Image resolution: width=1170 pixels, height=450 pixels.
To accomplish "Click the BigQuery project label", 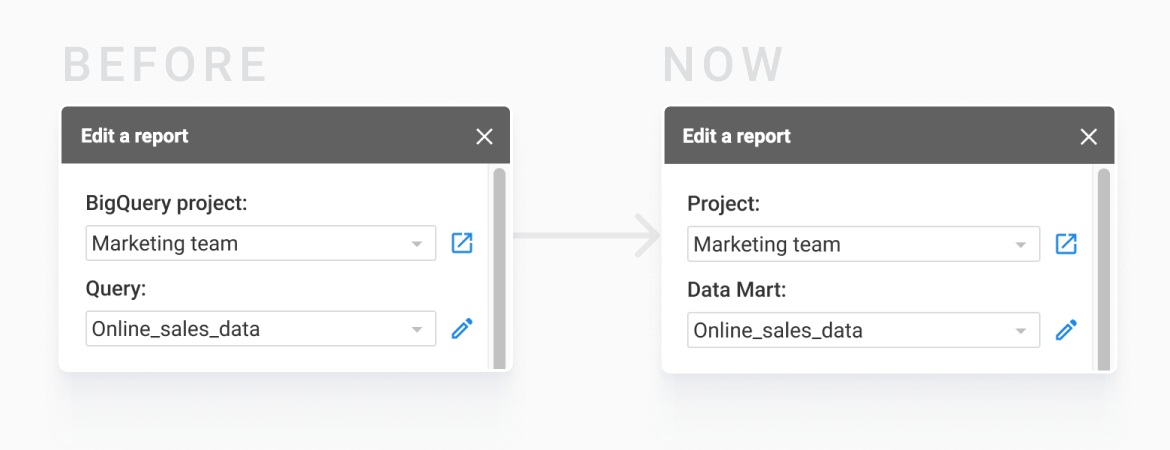I will tap(166, 203).
